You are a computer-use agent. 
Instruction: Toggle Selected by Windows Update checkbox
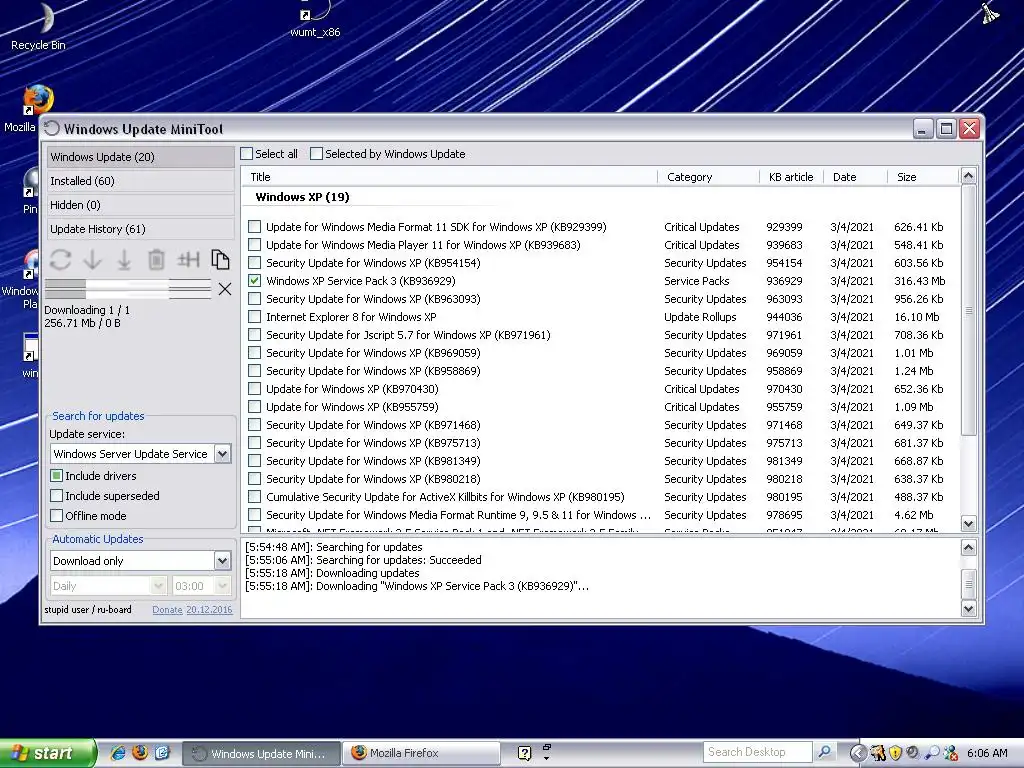tap(317, 153)
